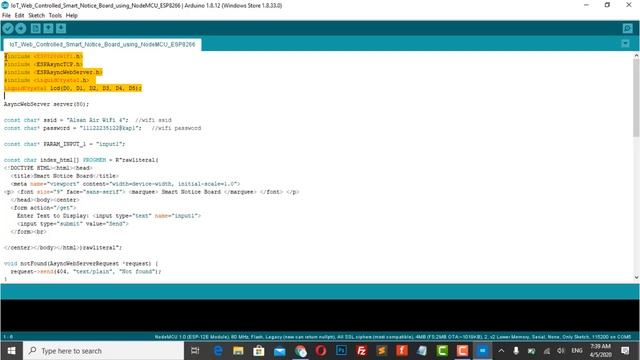Open the Windows Start menu
This screenshot has width=640, height=360.
pyautogui.click(x=11, y=351)
